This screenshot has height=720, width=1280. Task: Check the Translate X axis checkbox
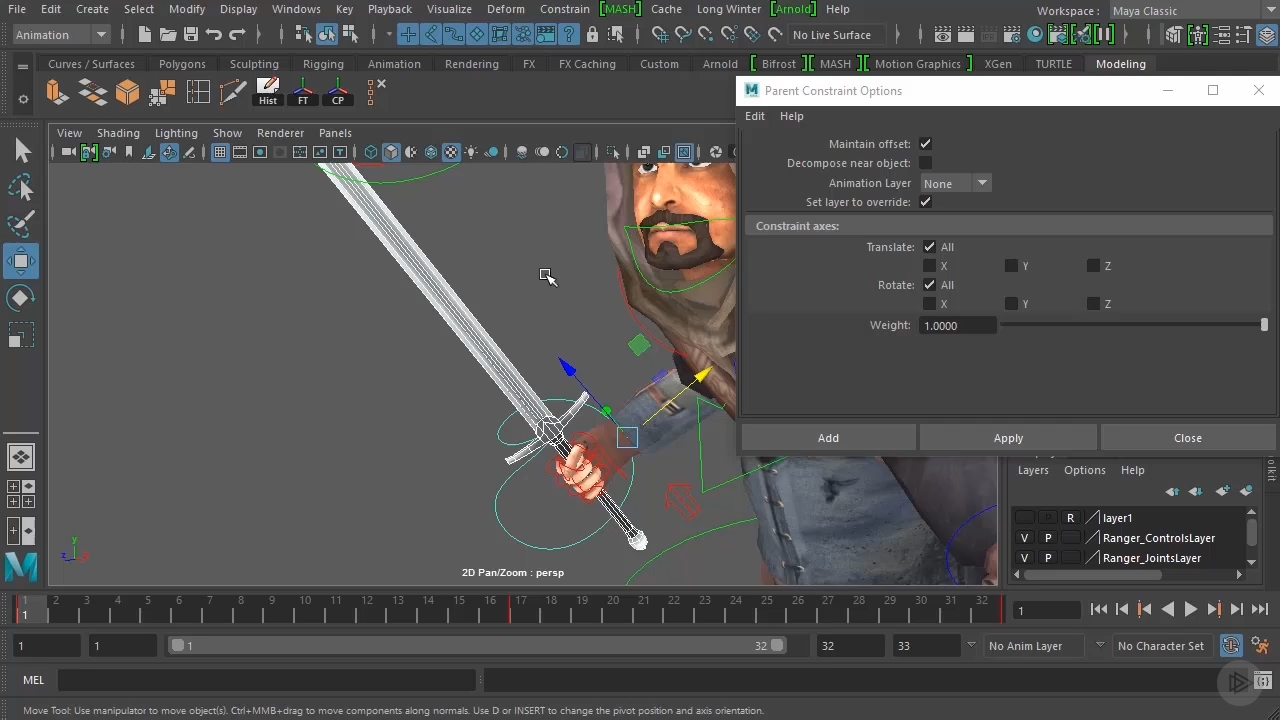tap(929, 266)
